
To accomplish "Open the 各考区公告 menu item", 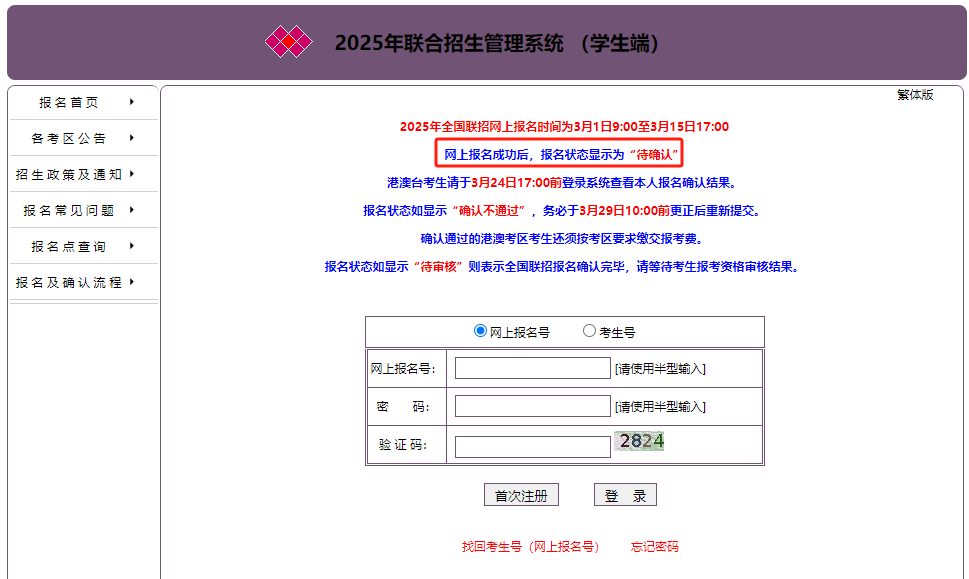I will [x=69, y=138].
